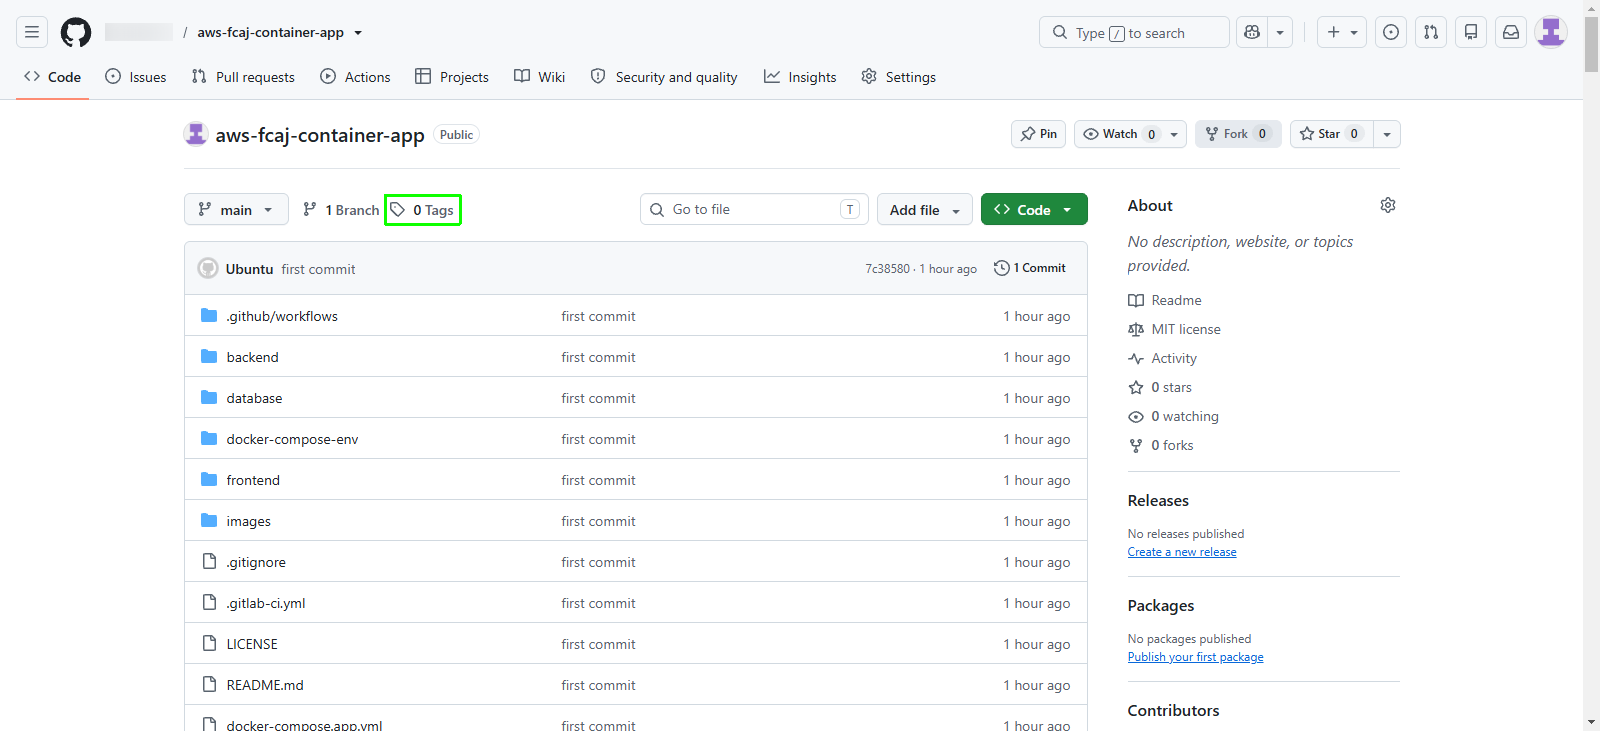This screenshot has width=1600, height=731.
Task: Open the hamburger navigation menu
Action: (x=32, y=32)
